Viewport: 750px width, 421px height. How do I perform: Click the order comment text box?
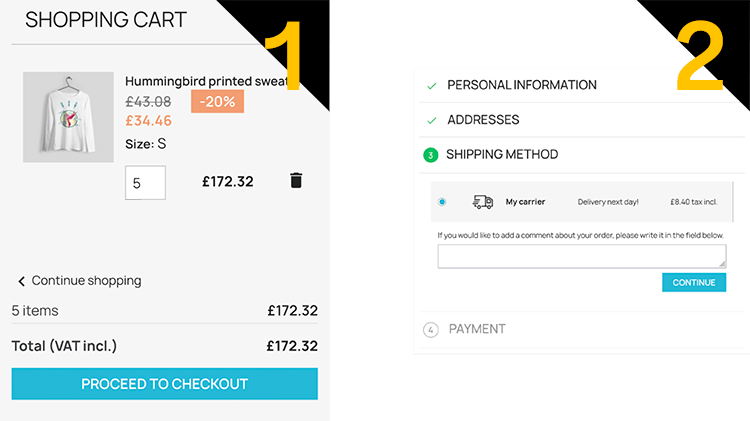click(x=581, y=256)
